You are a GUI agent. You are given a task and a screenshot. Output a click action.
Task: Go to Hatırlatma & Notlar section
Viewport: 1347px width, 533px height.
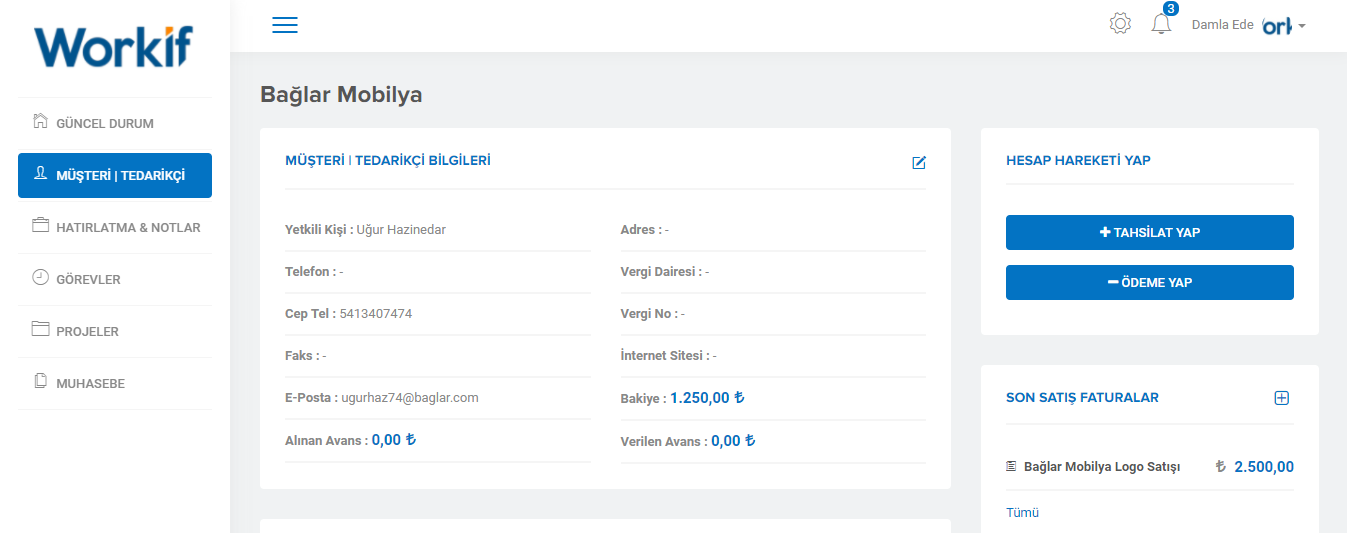pos(115,227)
